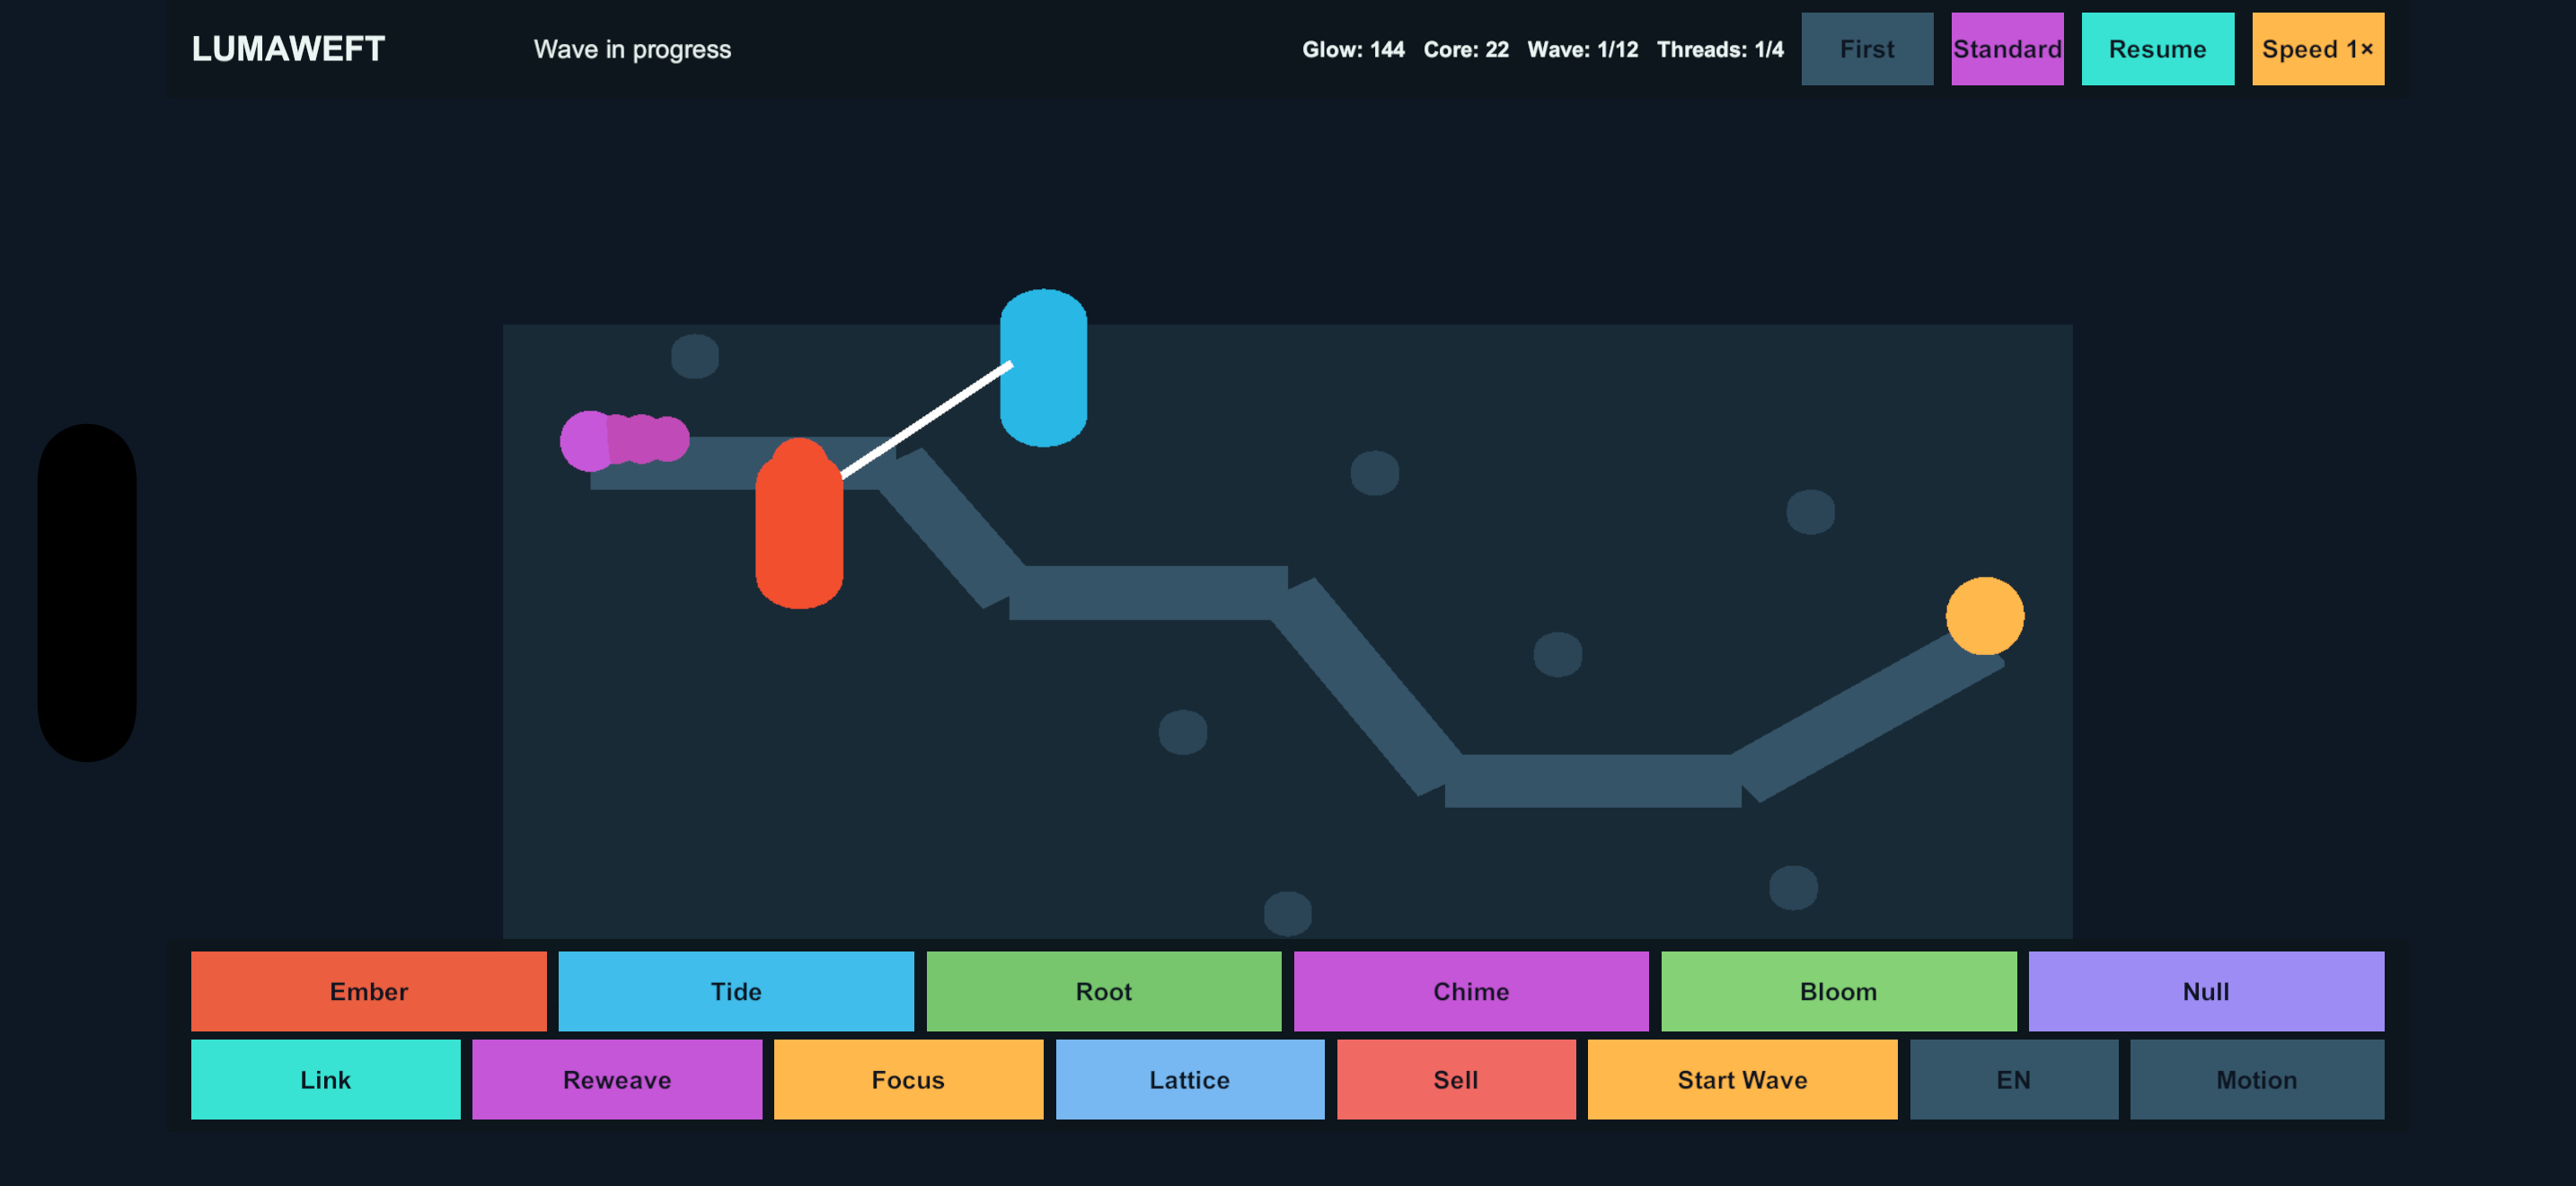Click the Wave: 1/12 counter
Screen dimensions: 2576x1186
click(1582, 49)
